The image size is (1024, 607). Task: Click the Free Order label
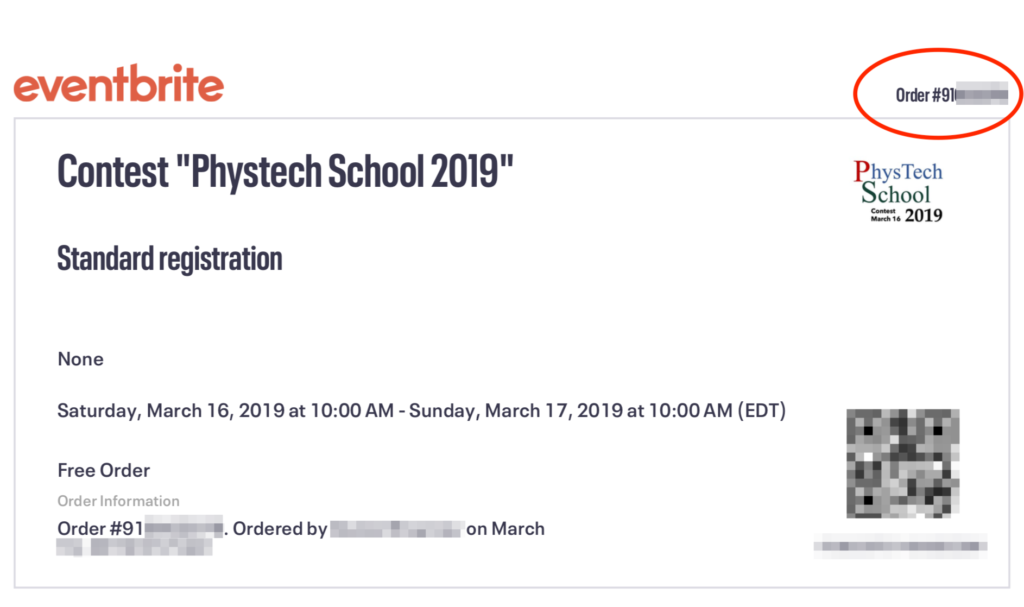pos(104,470)
